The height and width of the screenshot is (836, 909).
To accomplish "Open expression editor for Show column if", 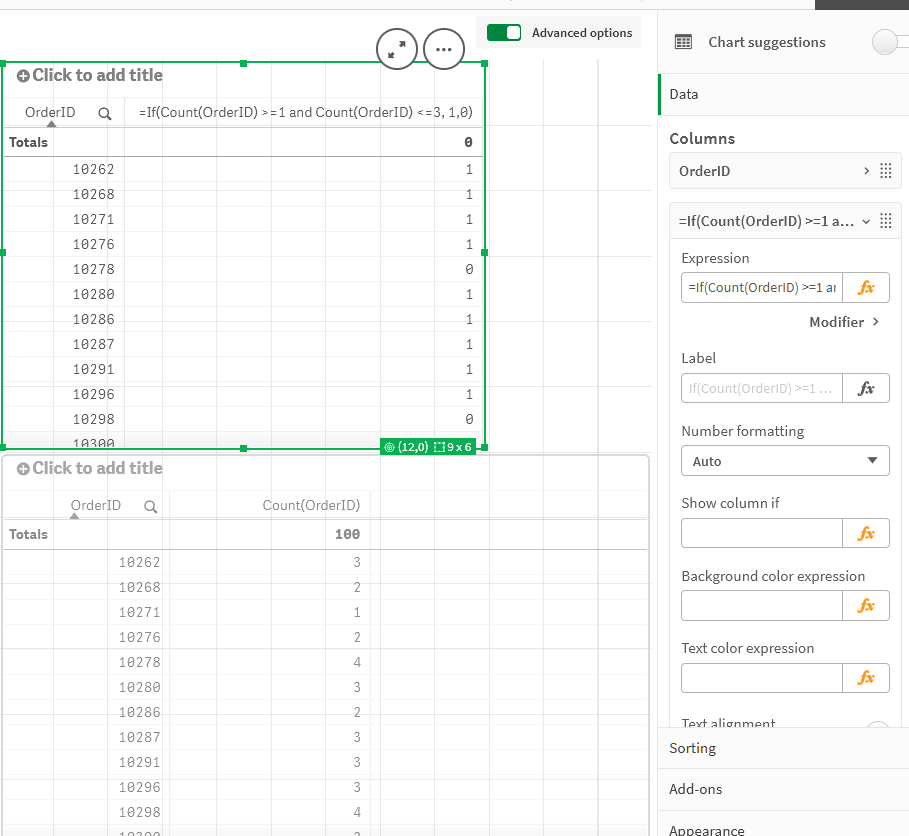I will pos(866,534).
